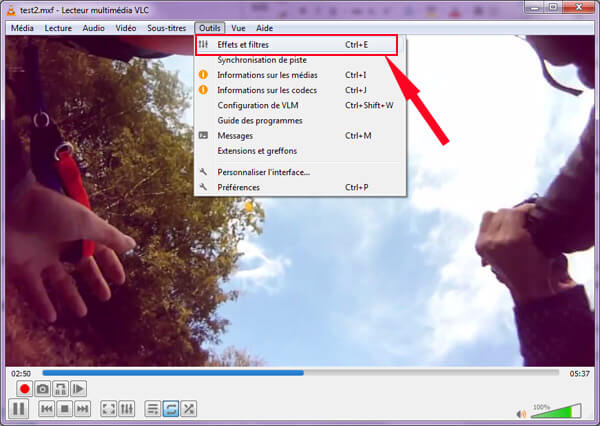
Task: Toggle fullscreen video mode
Action: pos(109,409)
